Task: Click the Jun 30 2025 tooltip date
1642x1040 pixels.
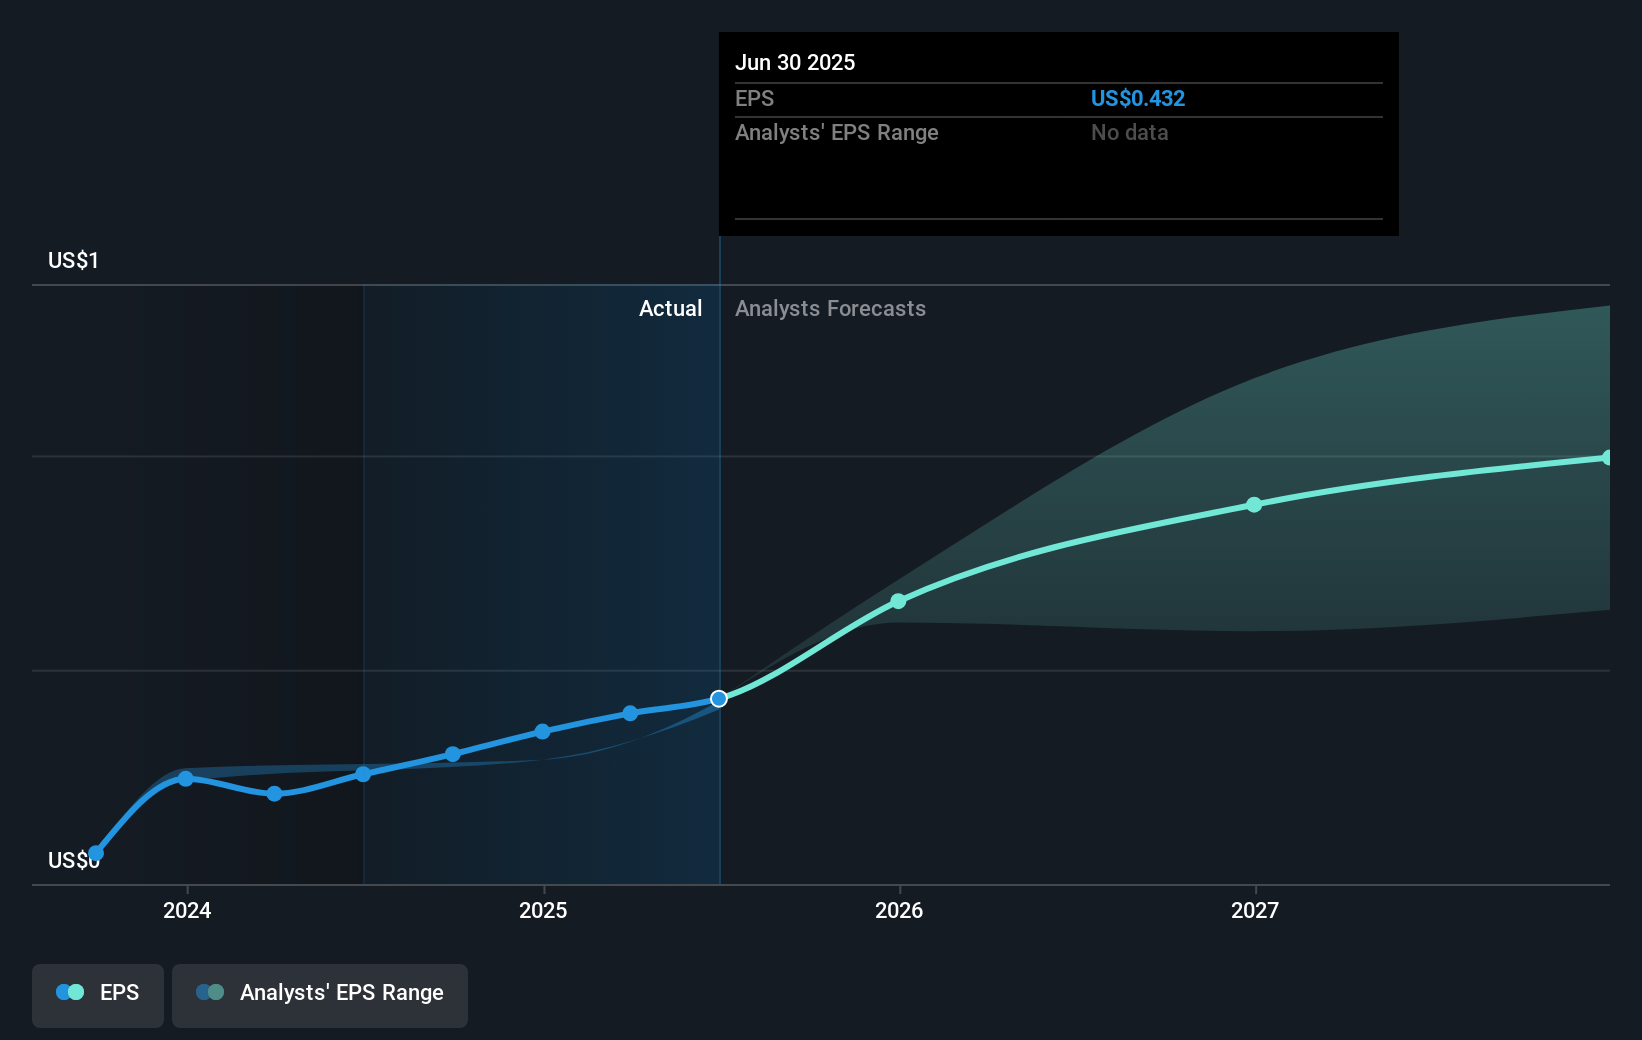Action: point(795,63)
